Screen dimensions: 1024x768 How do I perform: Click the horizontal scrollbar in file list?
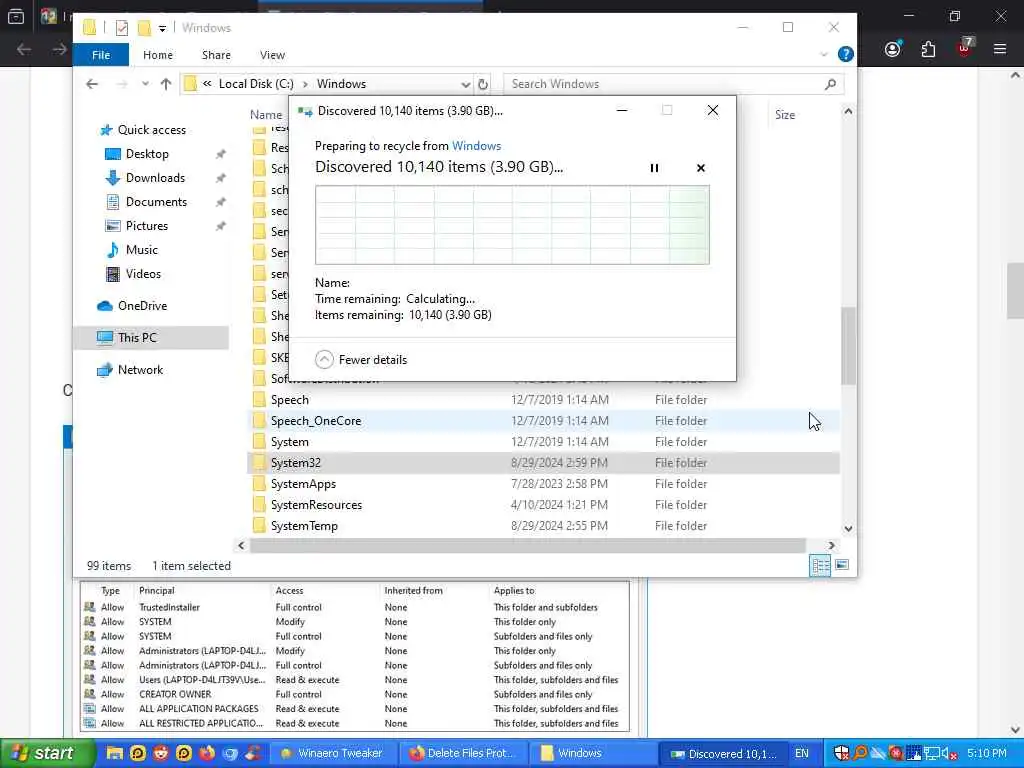tap(528, 545)
